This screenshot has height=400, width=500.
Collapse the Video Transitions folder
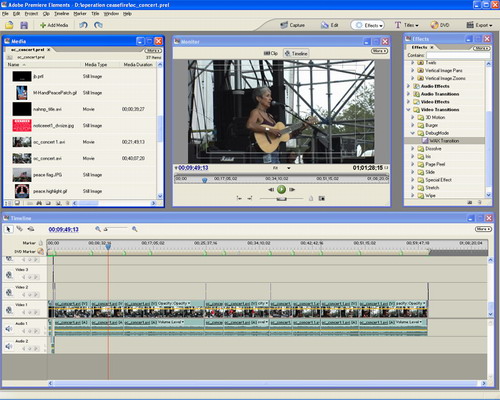409,109
